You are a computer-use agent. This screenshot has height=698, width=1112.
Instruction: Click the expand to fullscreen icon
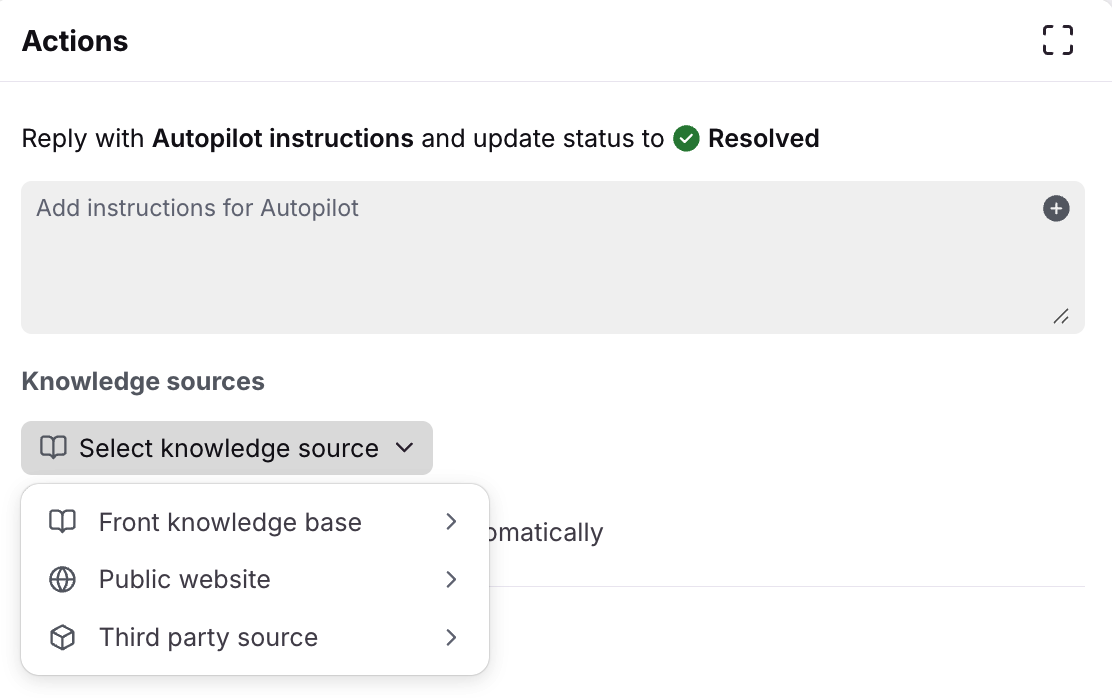click(1057, 41)
